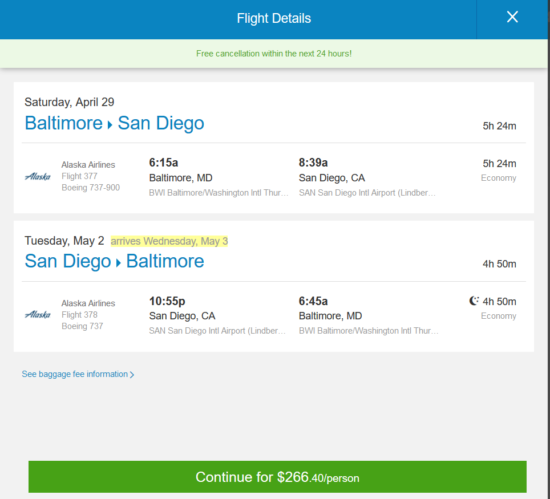Image resolution: width=550 pixels, height=499 pixels.
Task: Click the chevron after baggage fee information
Action: [x=132, y=375]
